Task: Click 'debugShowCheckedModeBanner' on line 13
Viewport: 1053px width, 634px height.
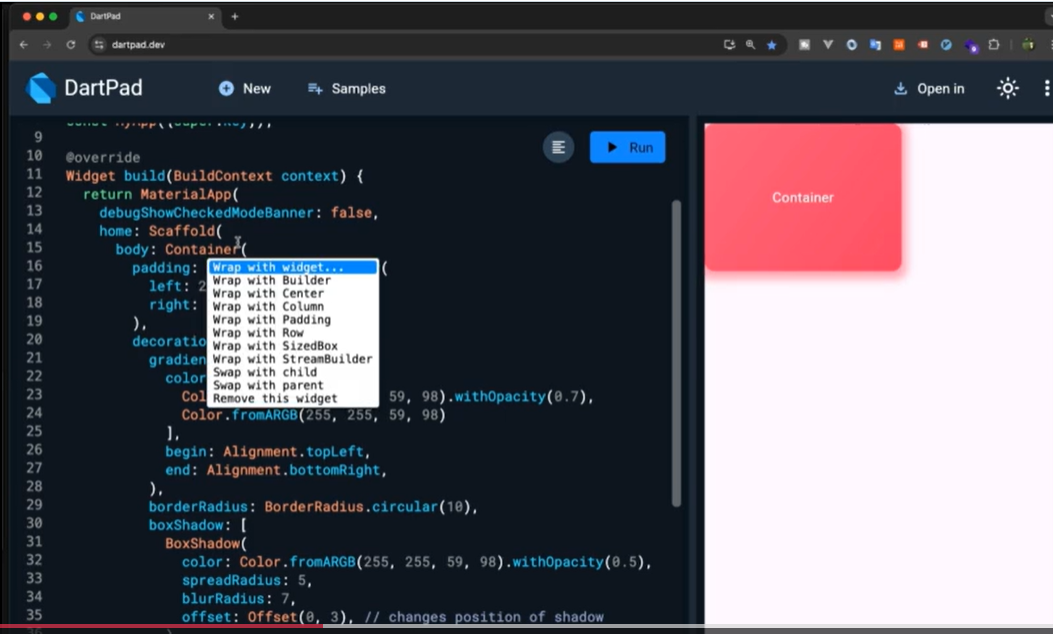Action: point(206,212)
